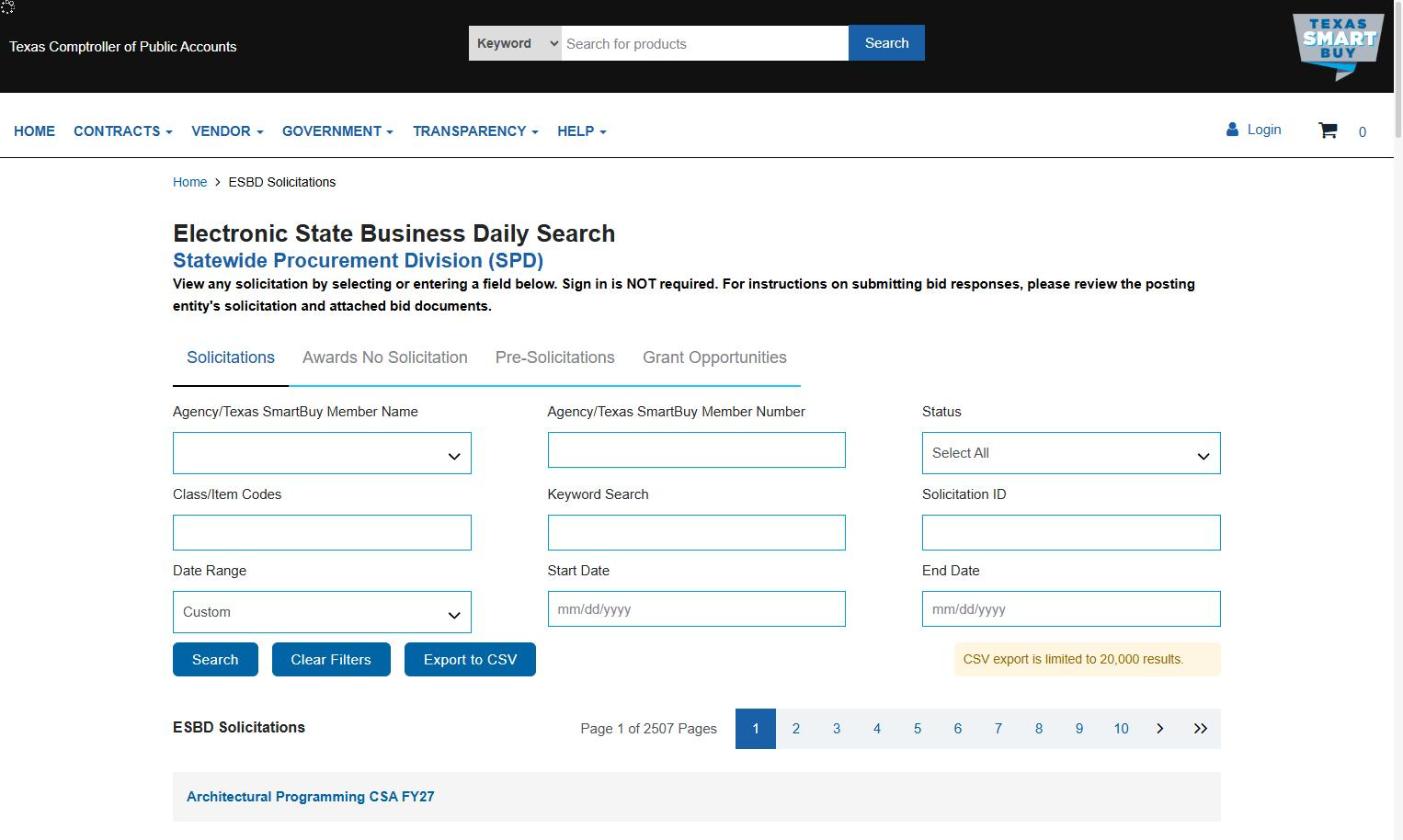Open the Date Range Custom dropdown
The image size is (1403, 840).
(322, 612)
